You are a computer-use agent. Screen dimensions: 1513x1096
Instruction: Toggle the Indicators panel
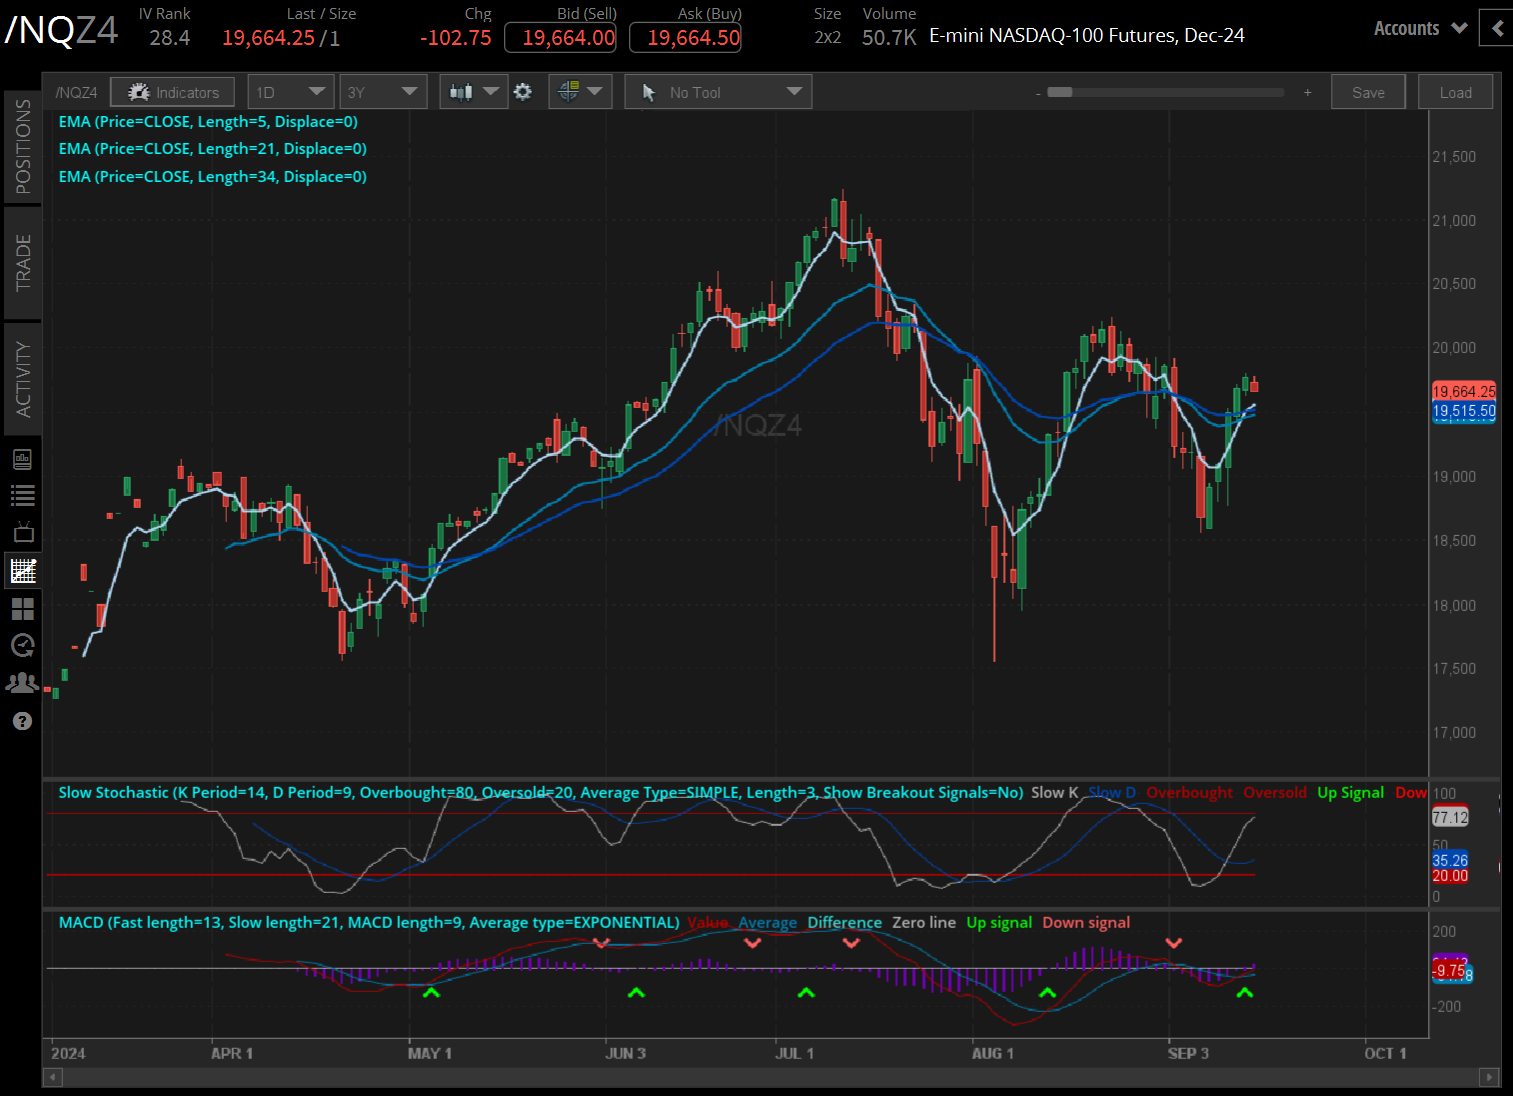point(172,91)
